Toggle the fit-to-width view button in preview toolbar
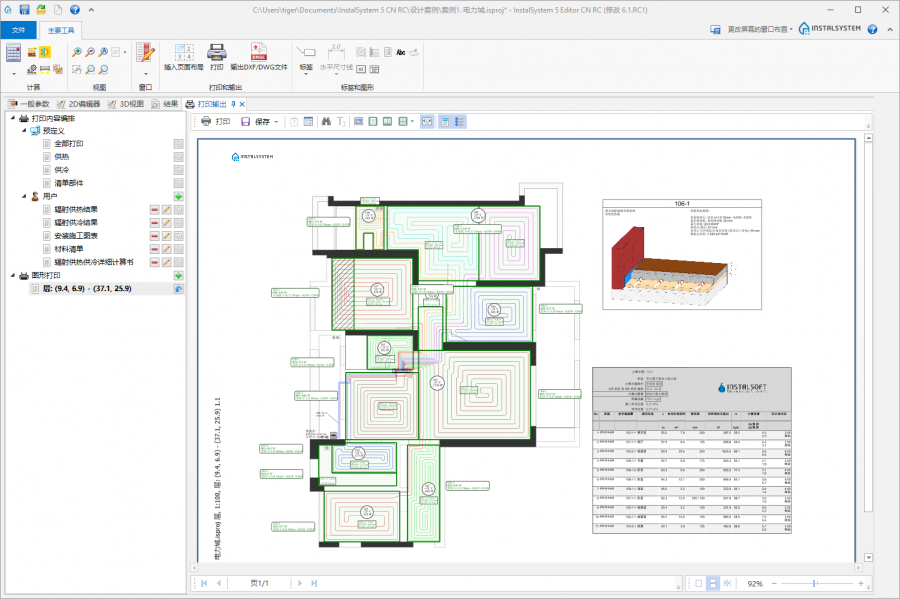The height and width of the screenshot is (599, 900). pyautogui.click(x=427, y=121)
